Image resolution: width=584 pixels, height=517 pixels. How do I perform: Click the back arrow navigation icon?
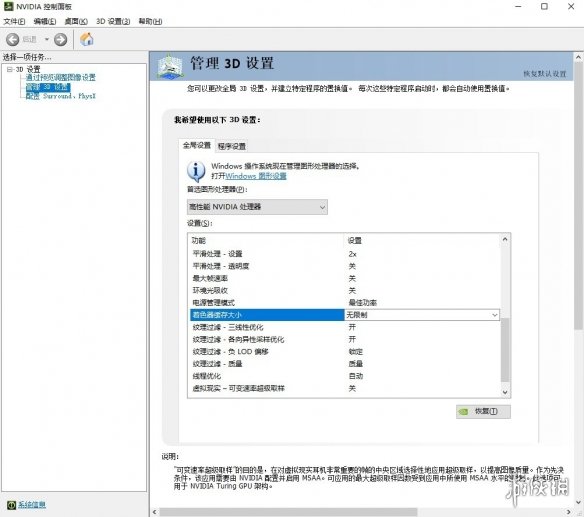click(12, 39)
